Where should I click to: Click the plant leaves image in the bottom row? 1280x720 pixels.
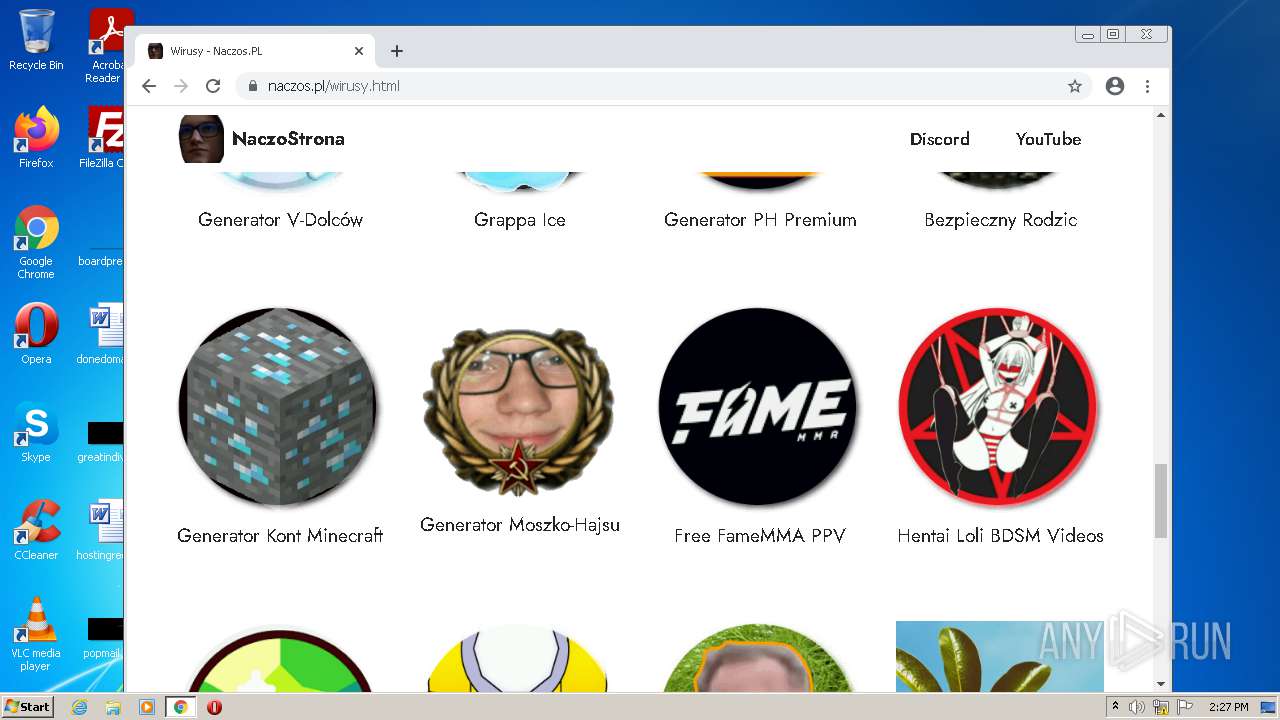[1000, 656]
